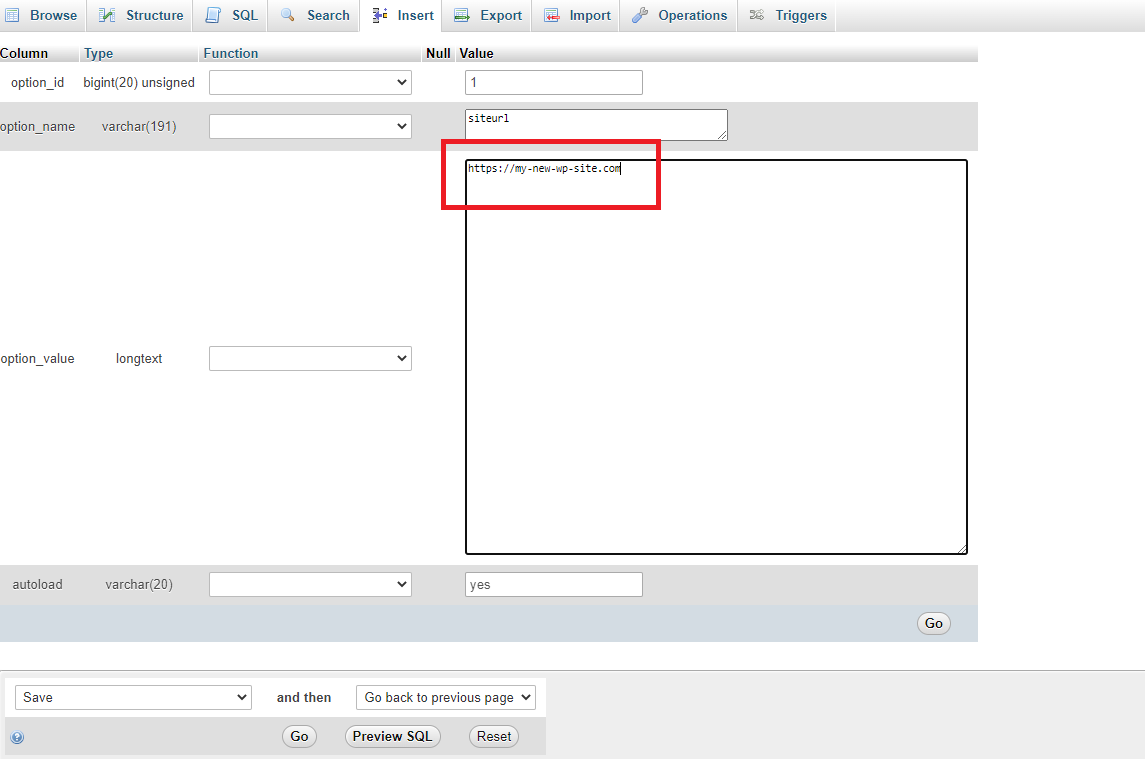Image resolution: width=1145 pixels, height=759 pixels.
Task: Click the Reset button
Action: pos(494,736)
